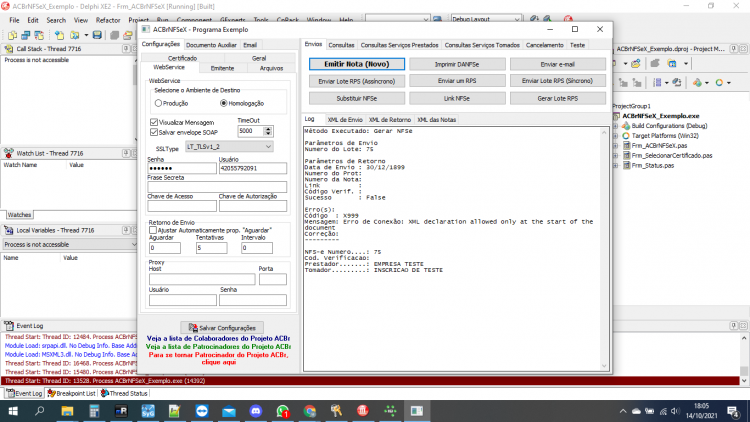The image size is (750, 422).
Task: Open the Documento Auxiliar tab
Action: tap(211, 45)
